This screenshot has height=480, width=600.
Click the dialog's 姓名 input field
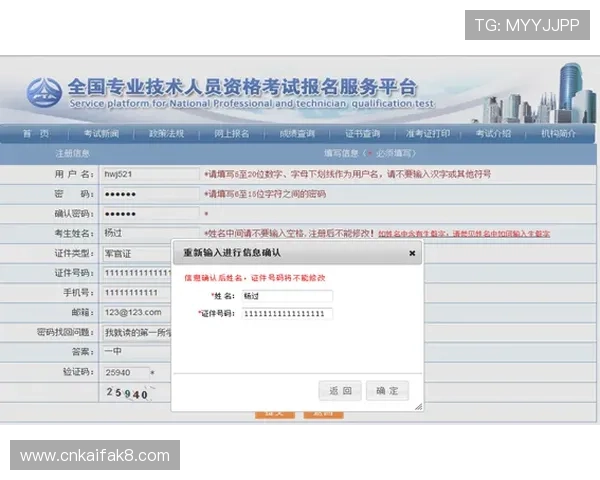coord(287,296)
